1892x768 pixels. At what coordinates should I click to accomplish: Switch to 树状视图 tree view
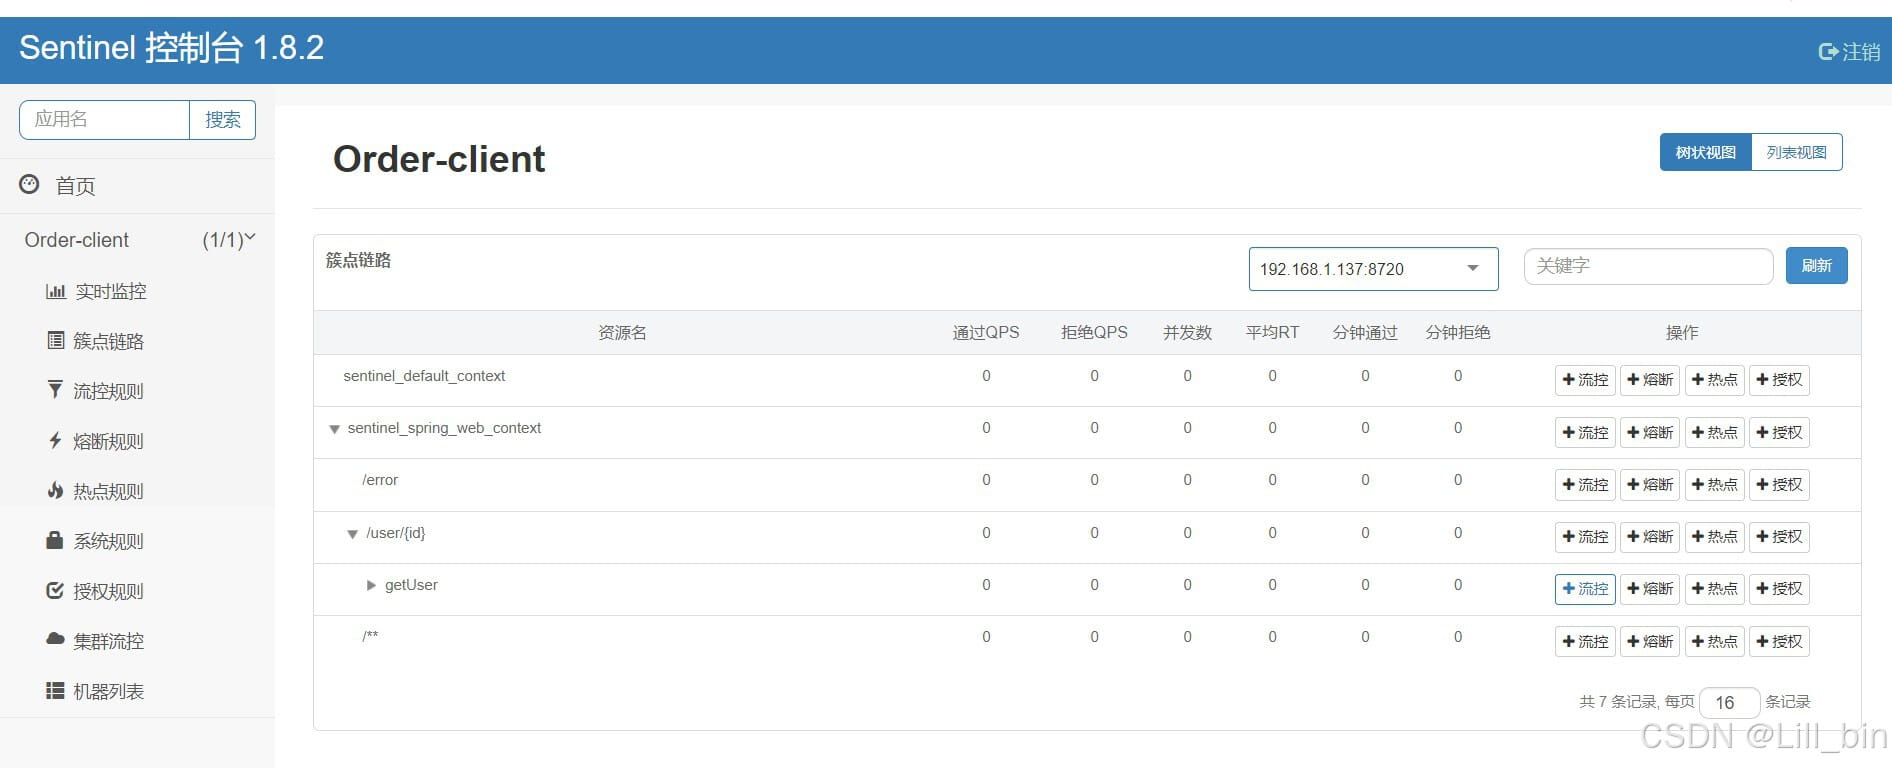coord(1705,152)
